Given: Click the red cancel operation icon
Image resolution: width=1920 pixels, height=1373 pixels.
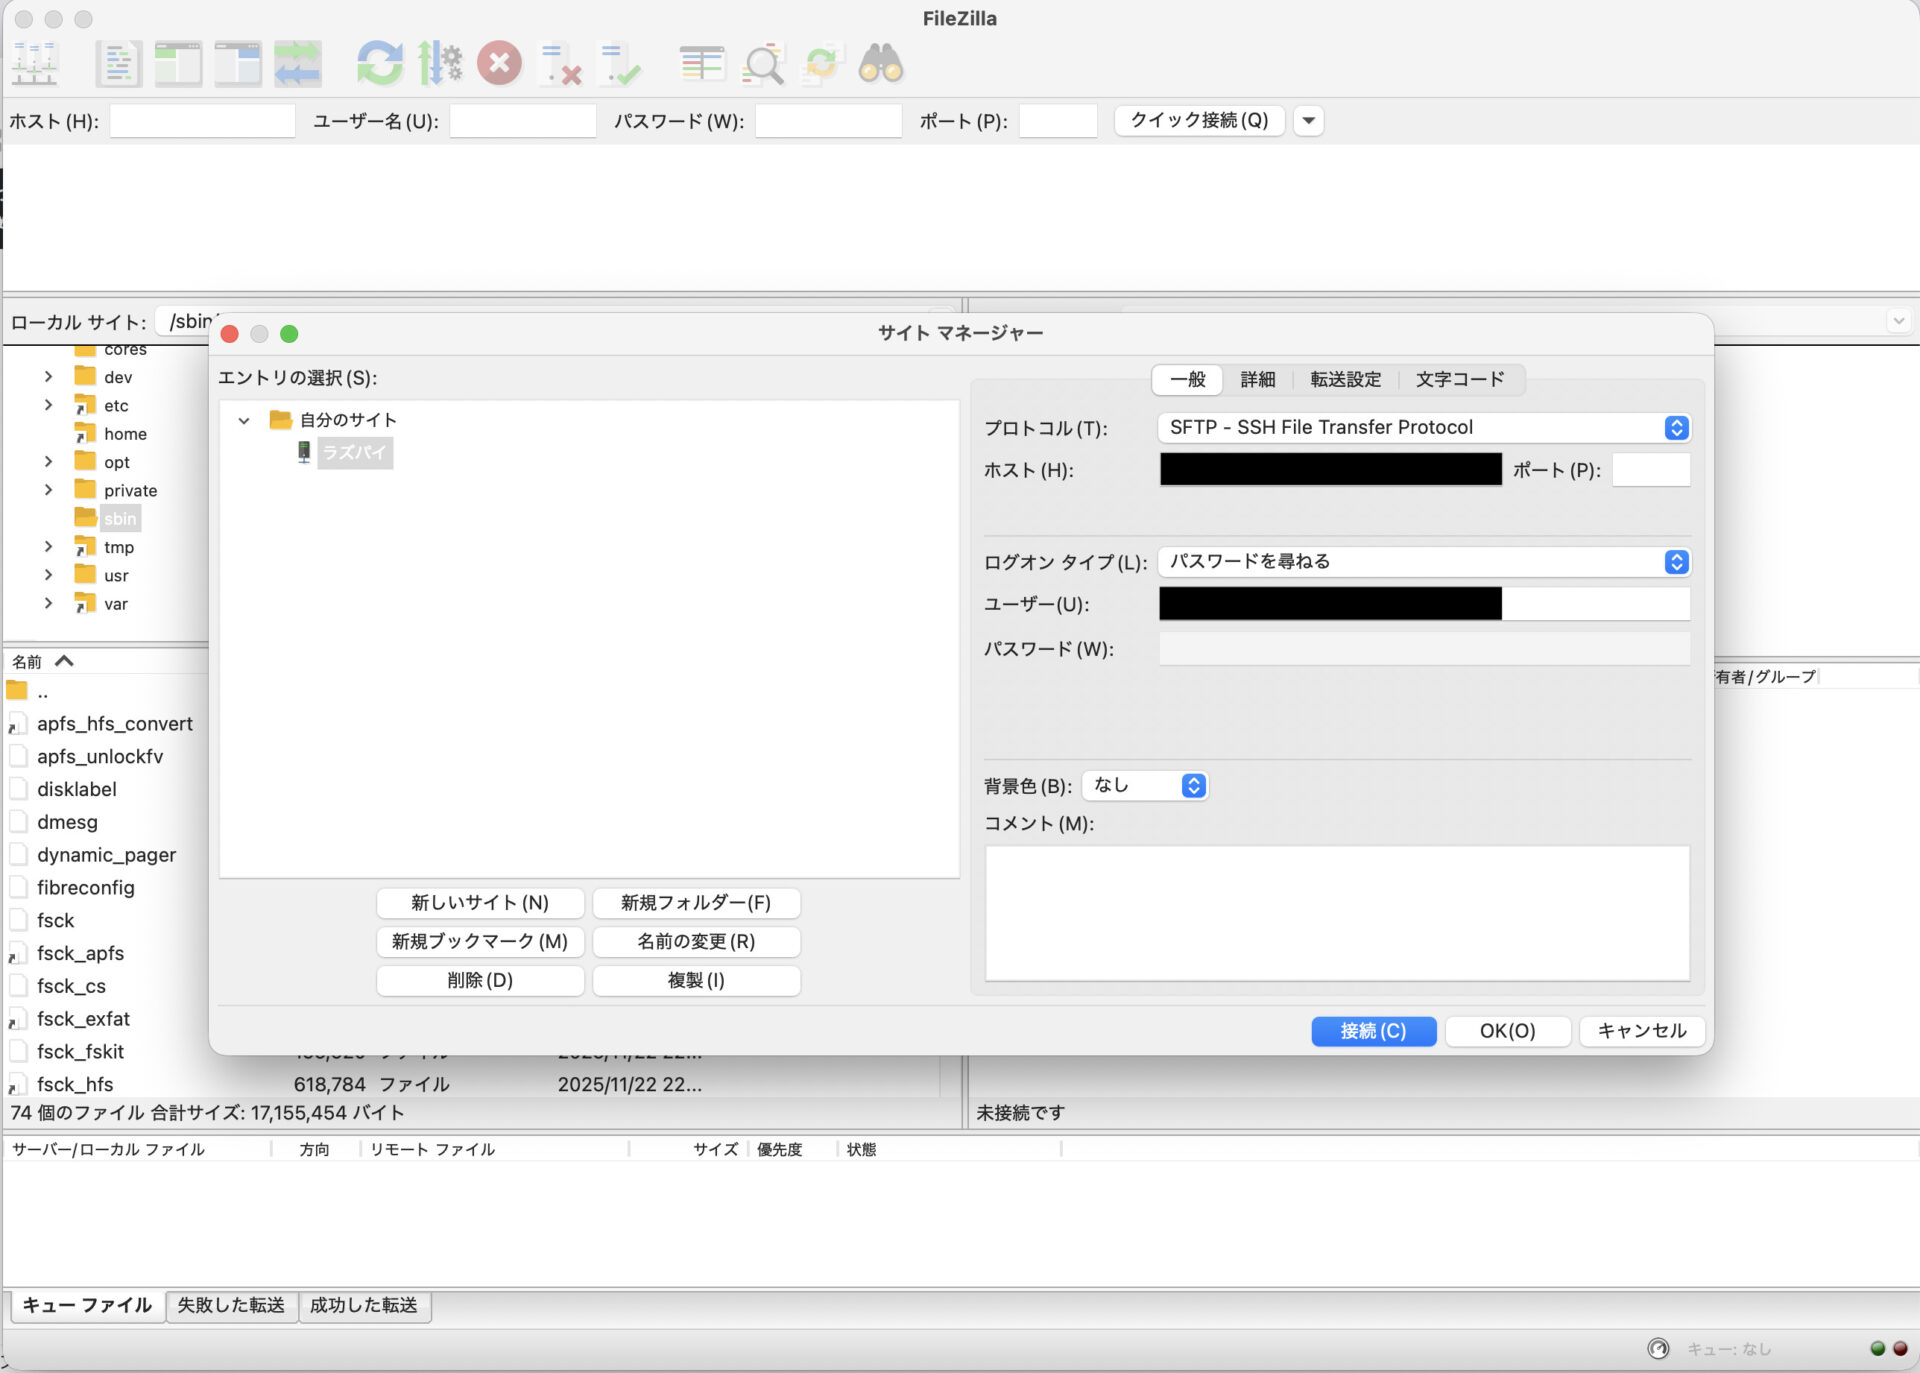Looking at the screenshot, I should [499, 64].
